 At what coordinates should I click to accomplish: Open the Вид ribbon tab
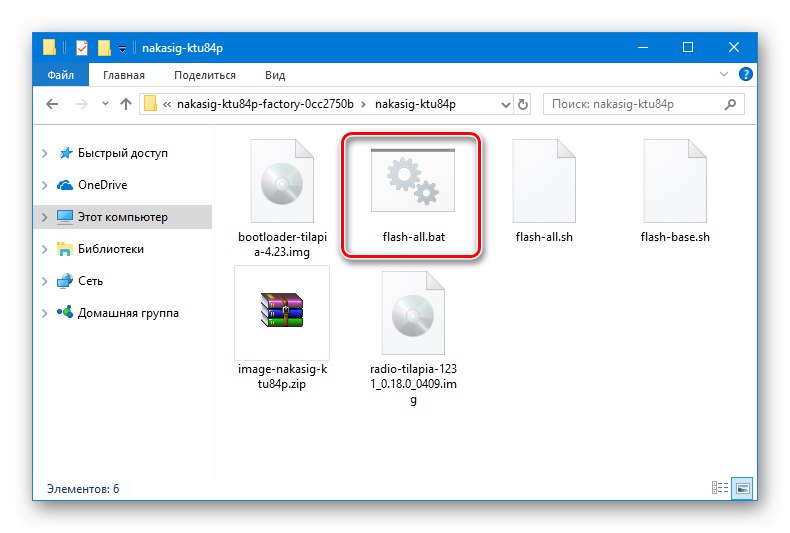tap(275, 75)
